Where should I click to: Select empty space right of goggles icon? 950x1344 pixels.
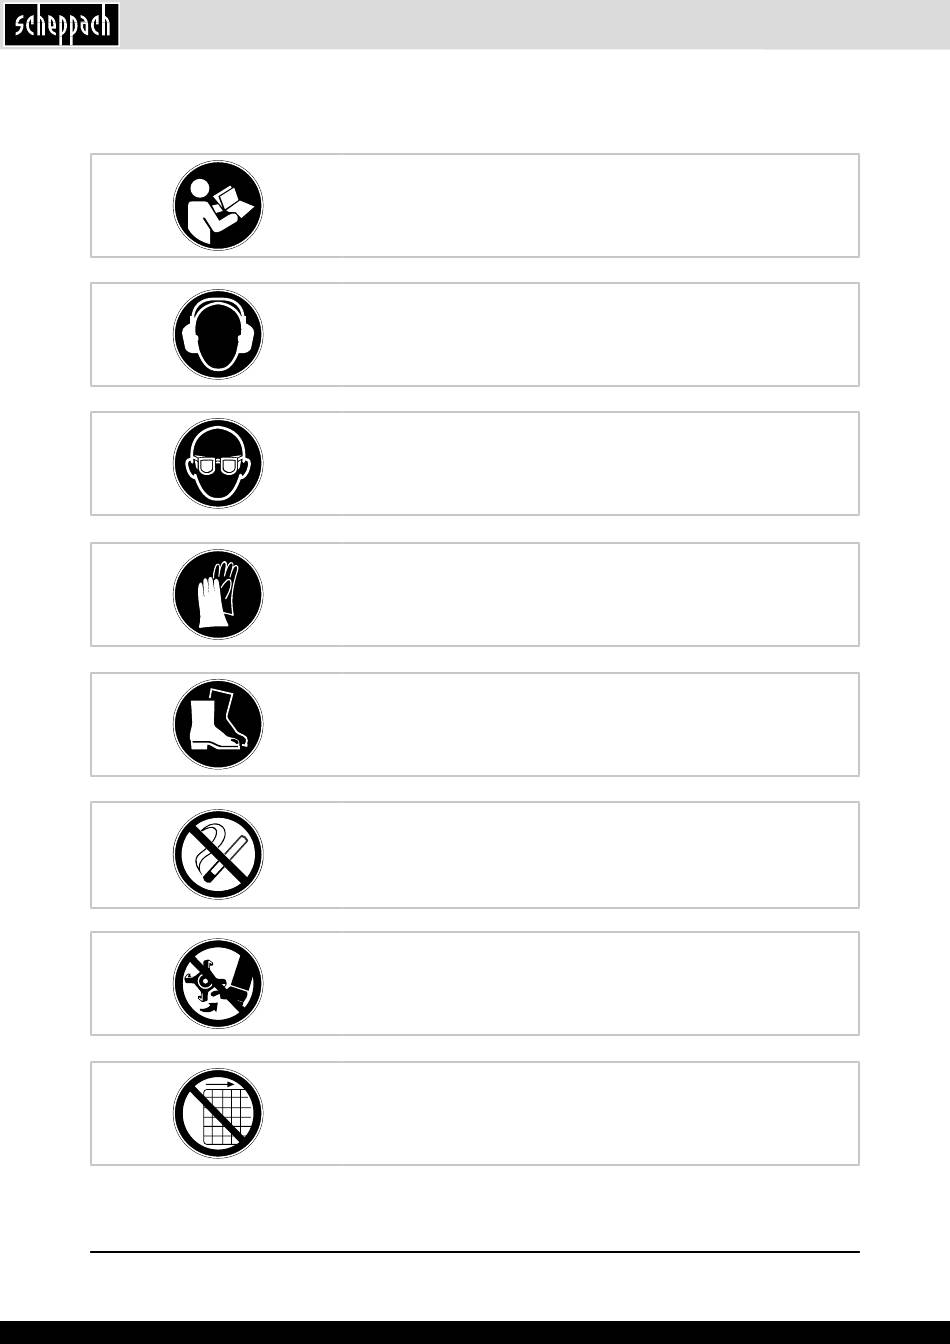pyautogui.click(x=560, y=464)
